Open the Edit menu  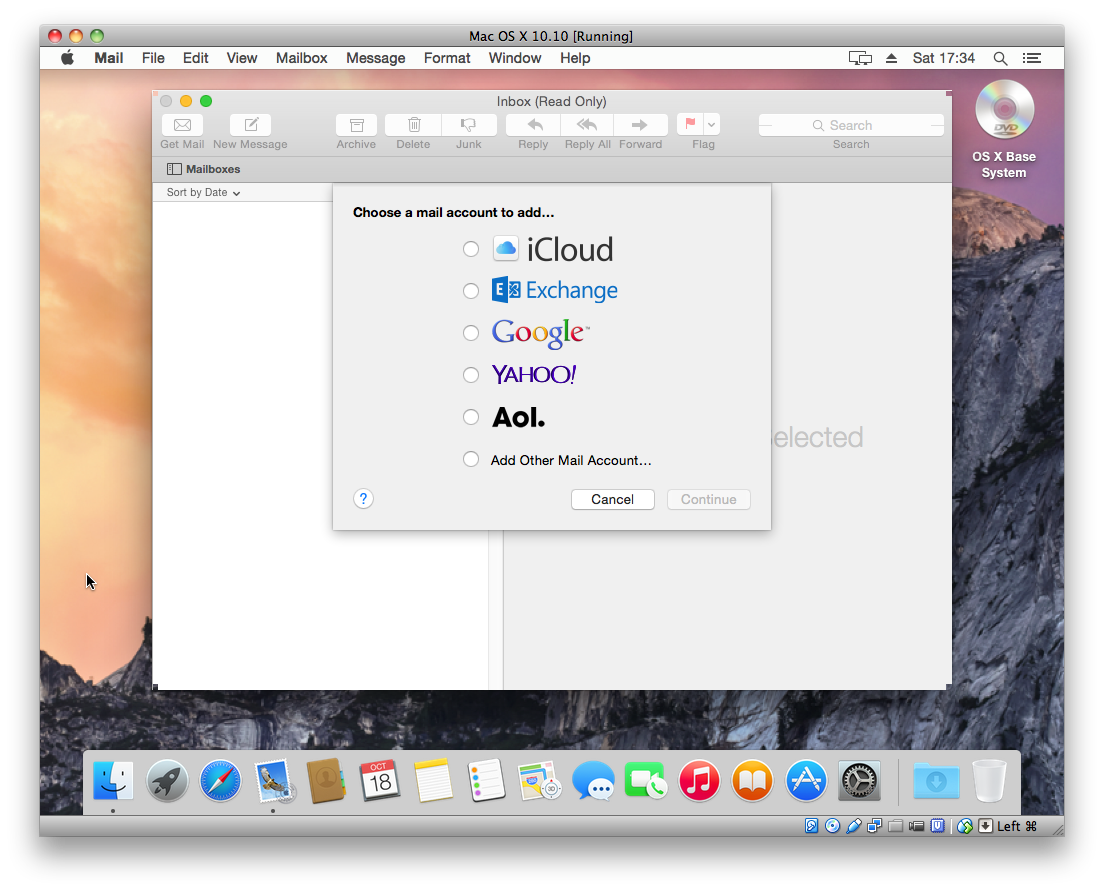pyautogui.click(x=196, y=58)
